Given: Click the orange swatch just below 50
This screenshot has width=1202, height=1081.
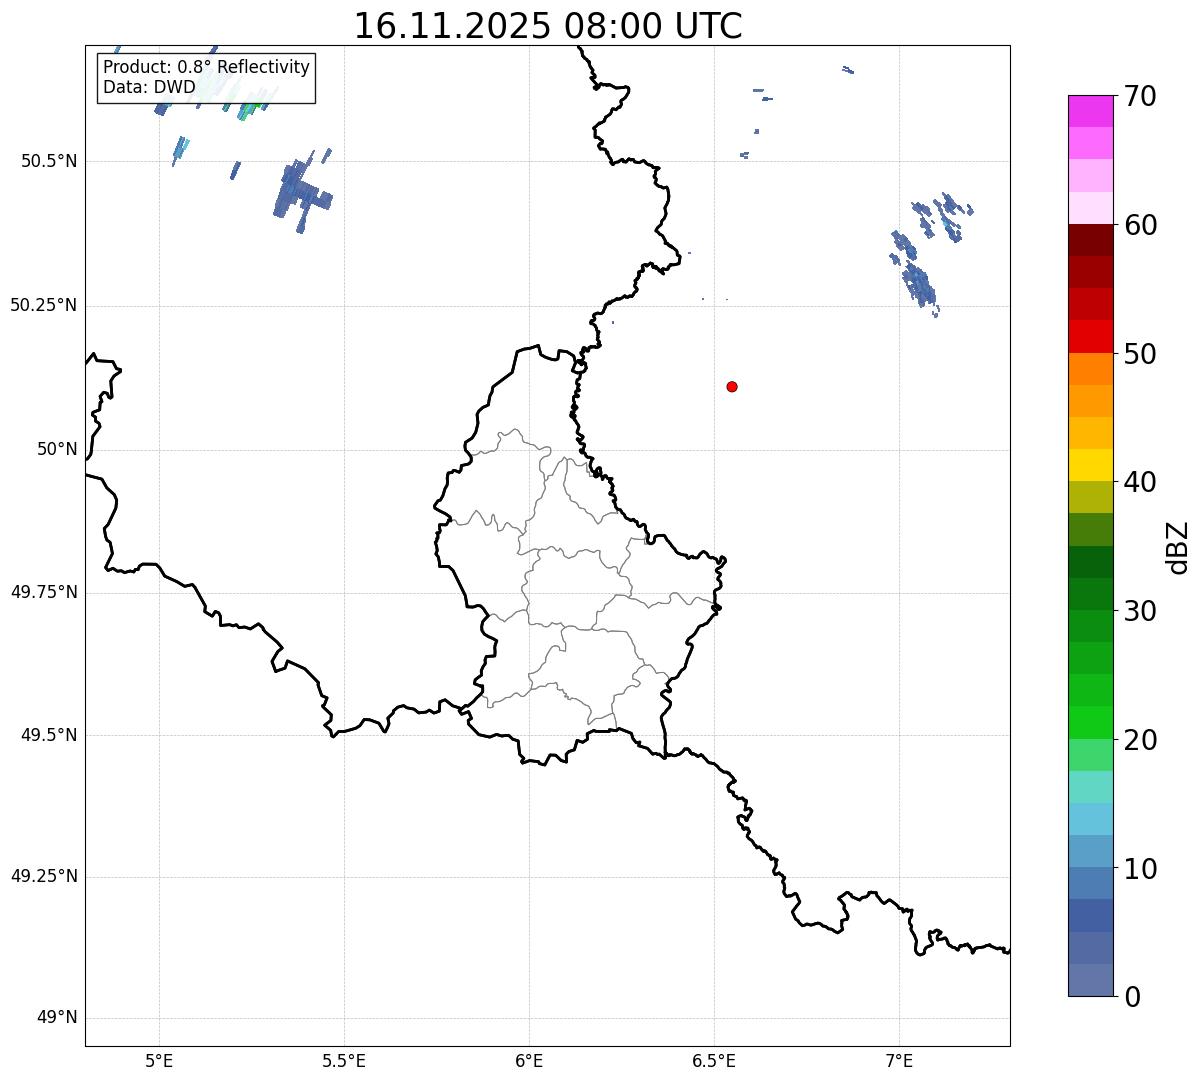Looking at the screenshot, I should click(1091, 369).
